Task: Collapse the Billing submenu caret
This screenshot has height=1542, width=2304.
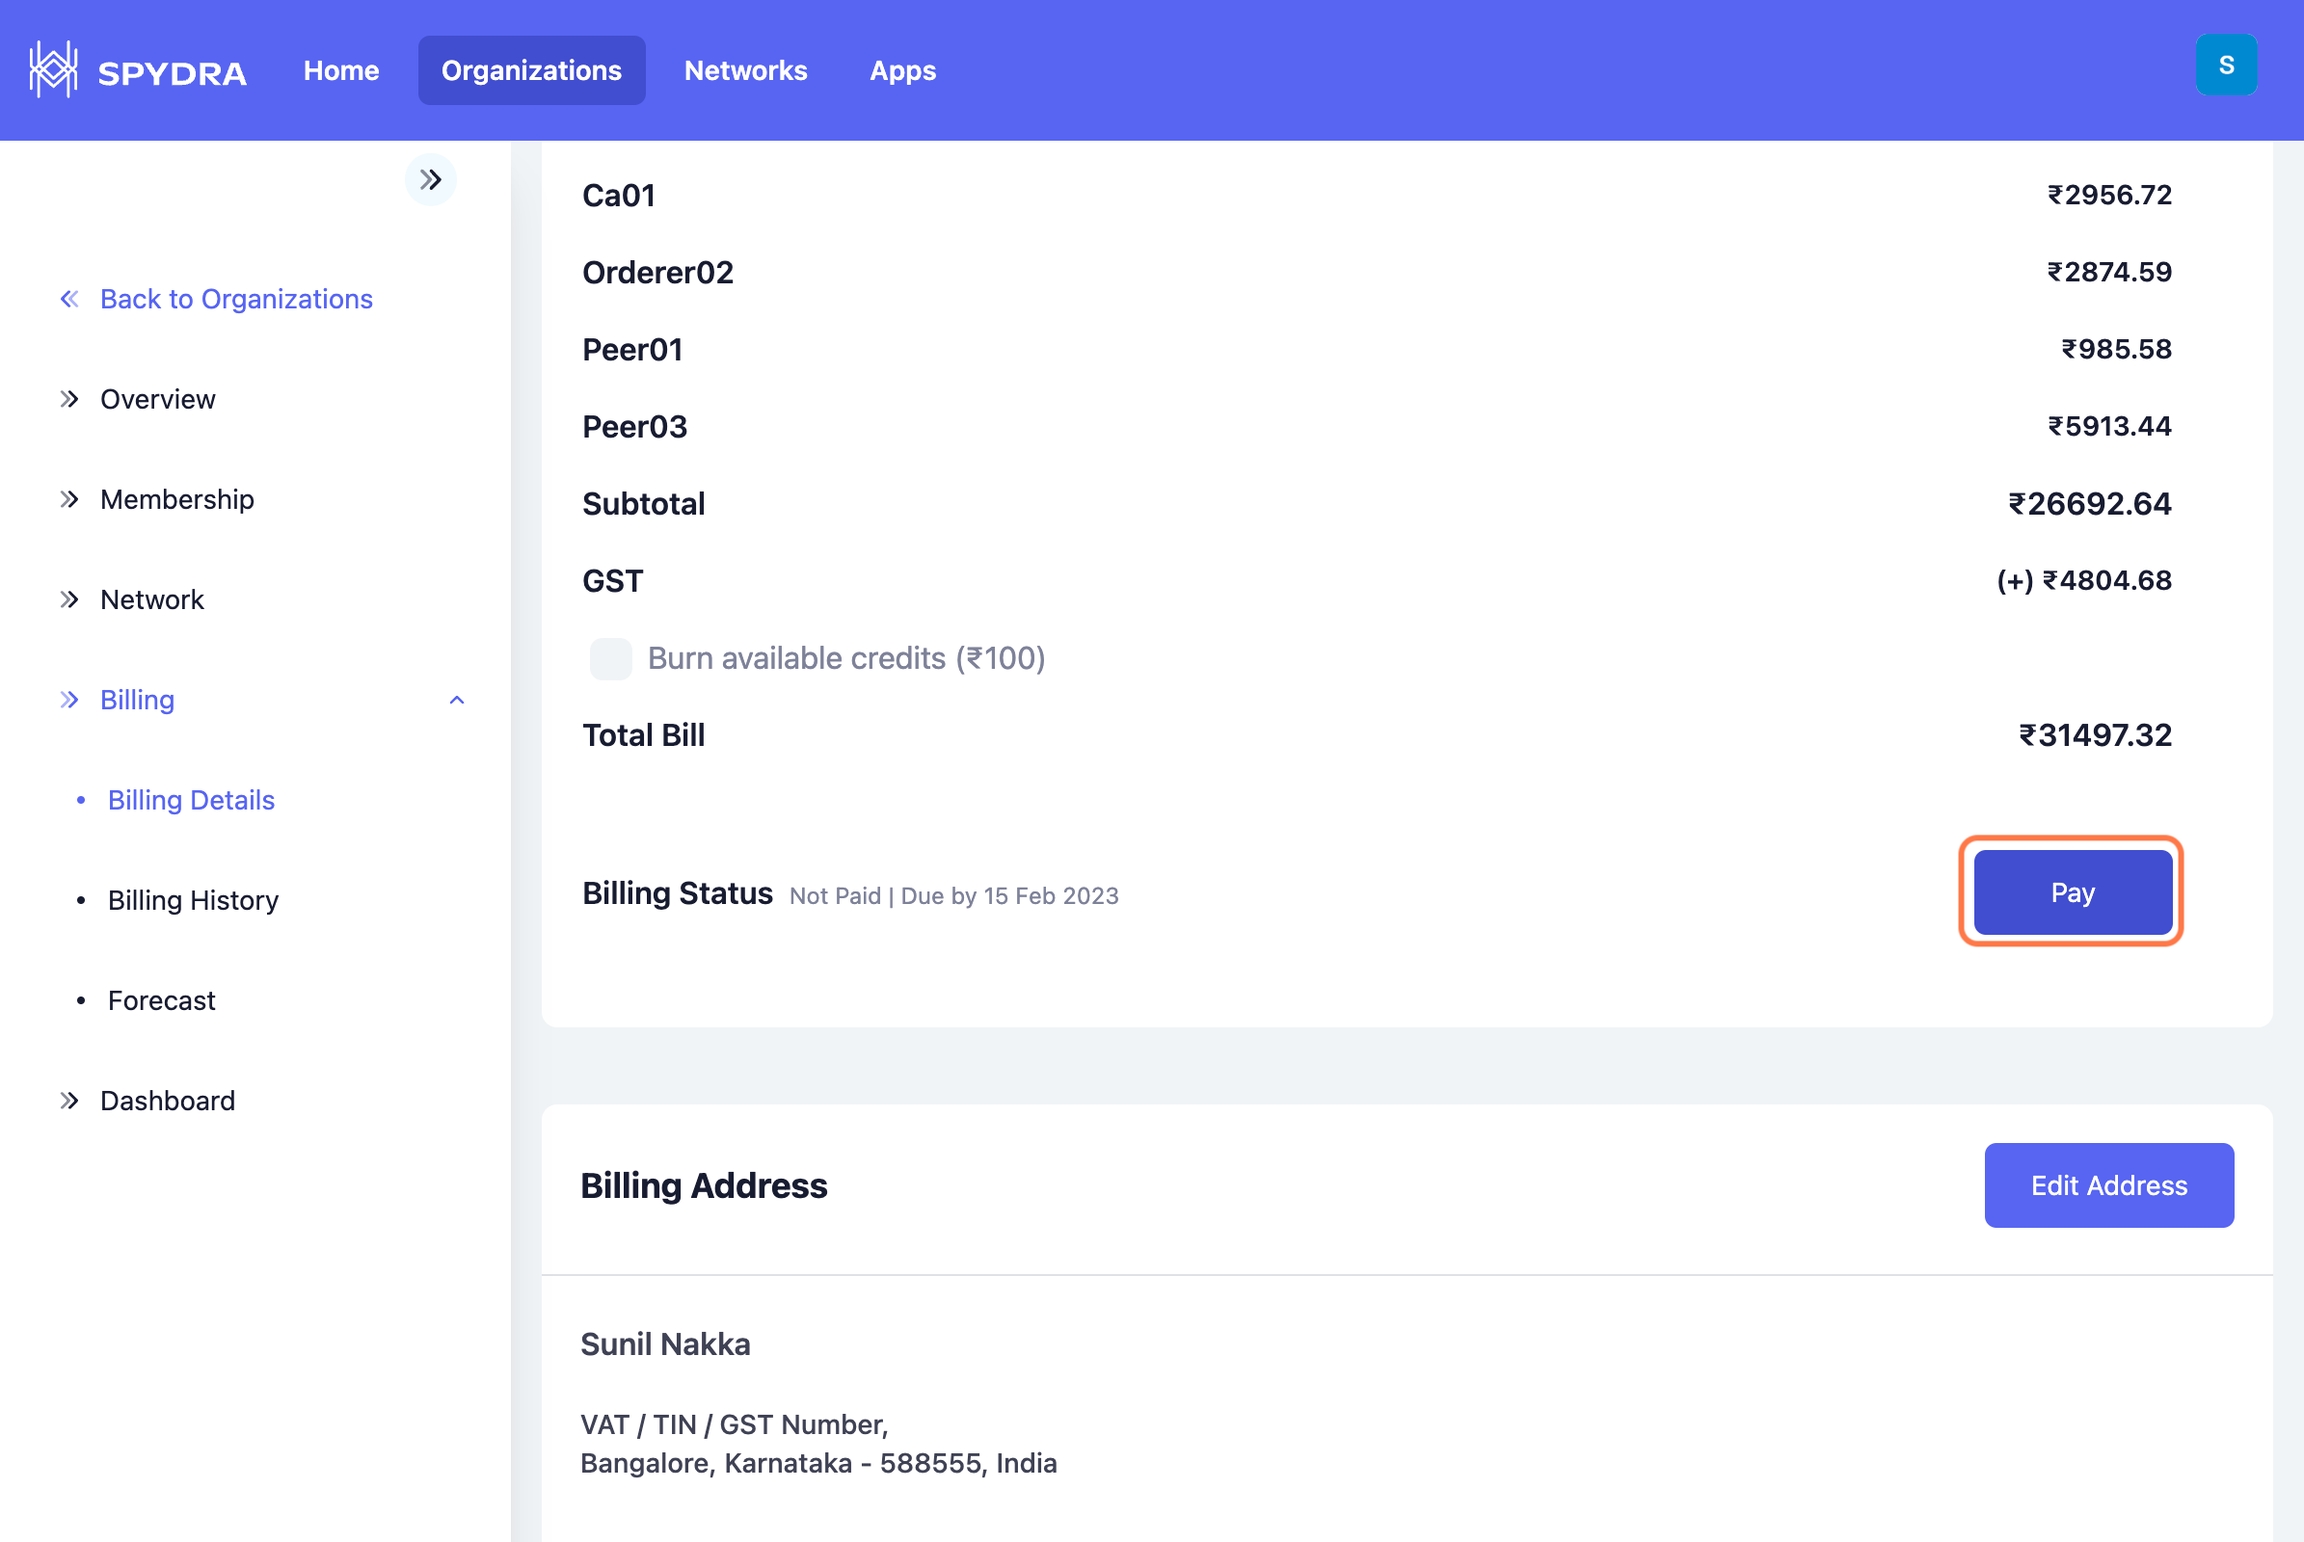Action: [x=457, y=700]
